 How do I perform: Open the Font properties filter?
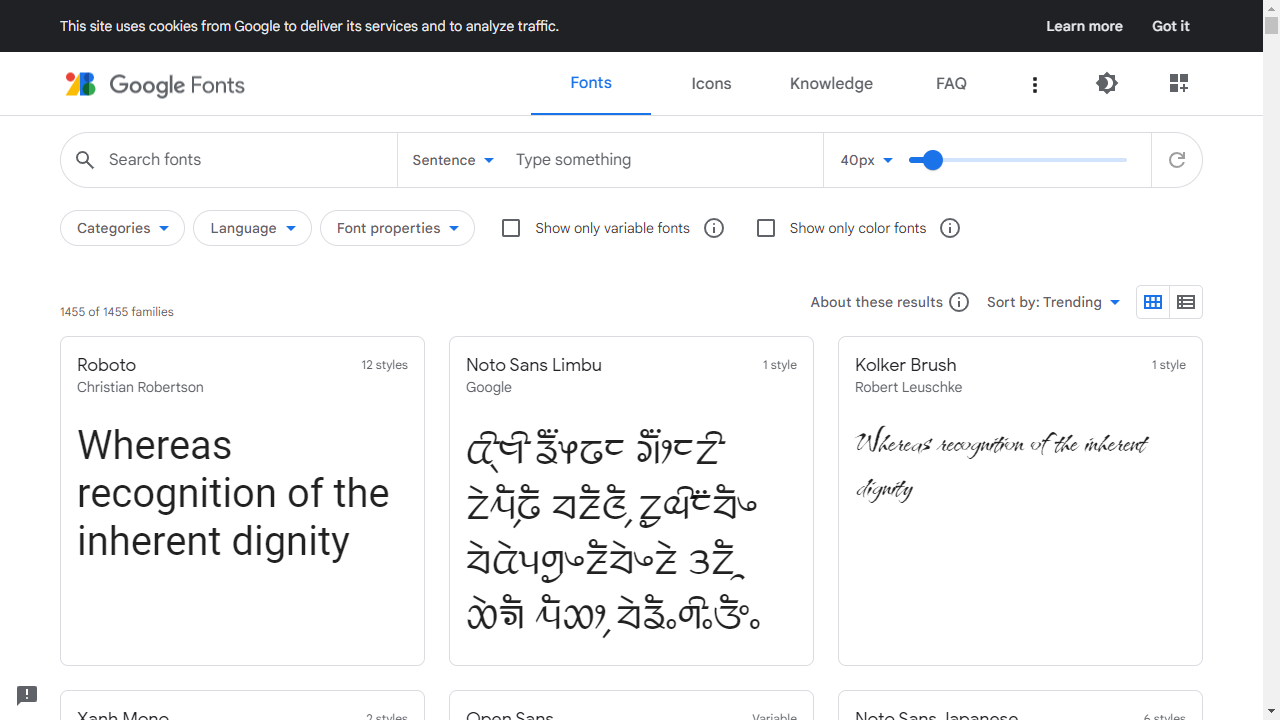pyautogui.click(x=397, y=228)
